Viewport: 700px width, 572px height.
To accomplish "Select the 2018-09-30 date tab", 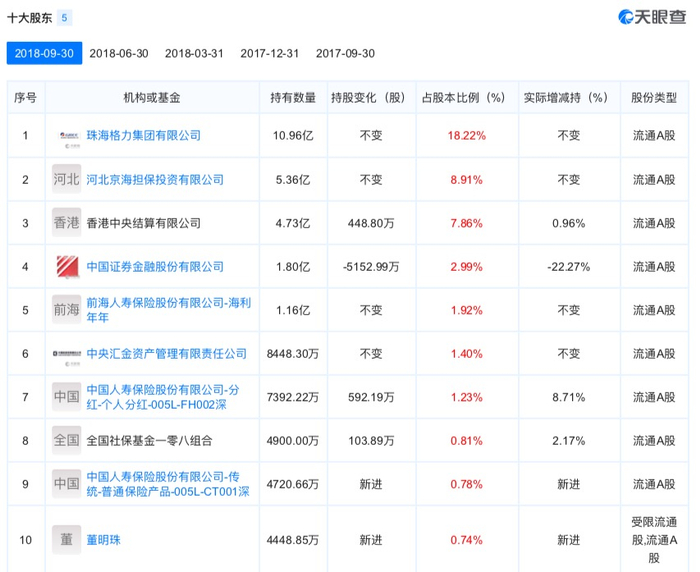I will (x=44, y=53).
